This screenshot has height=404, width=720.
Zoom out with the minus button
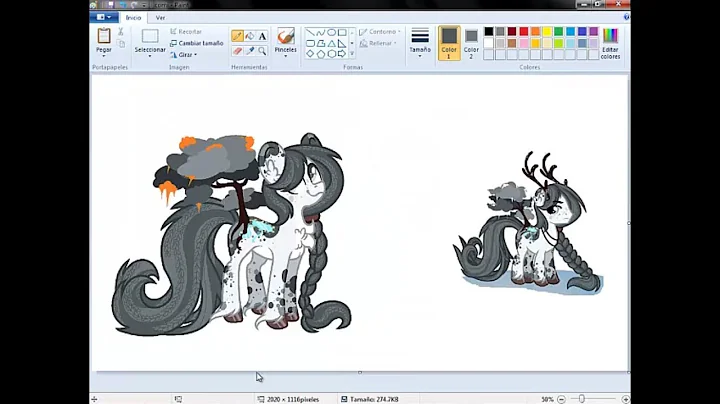pos(561,399)
